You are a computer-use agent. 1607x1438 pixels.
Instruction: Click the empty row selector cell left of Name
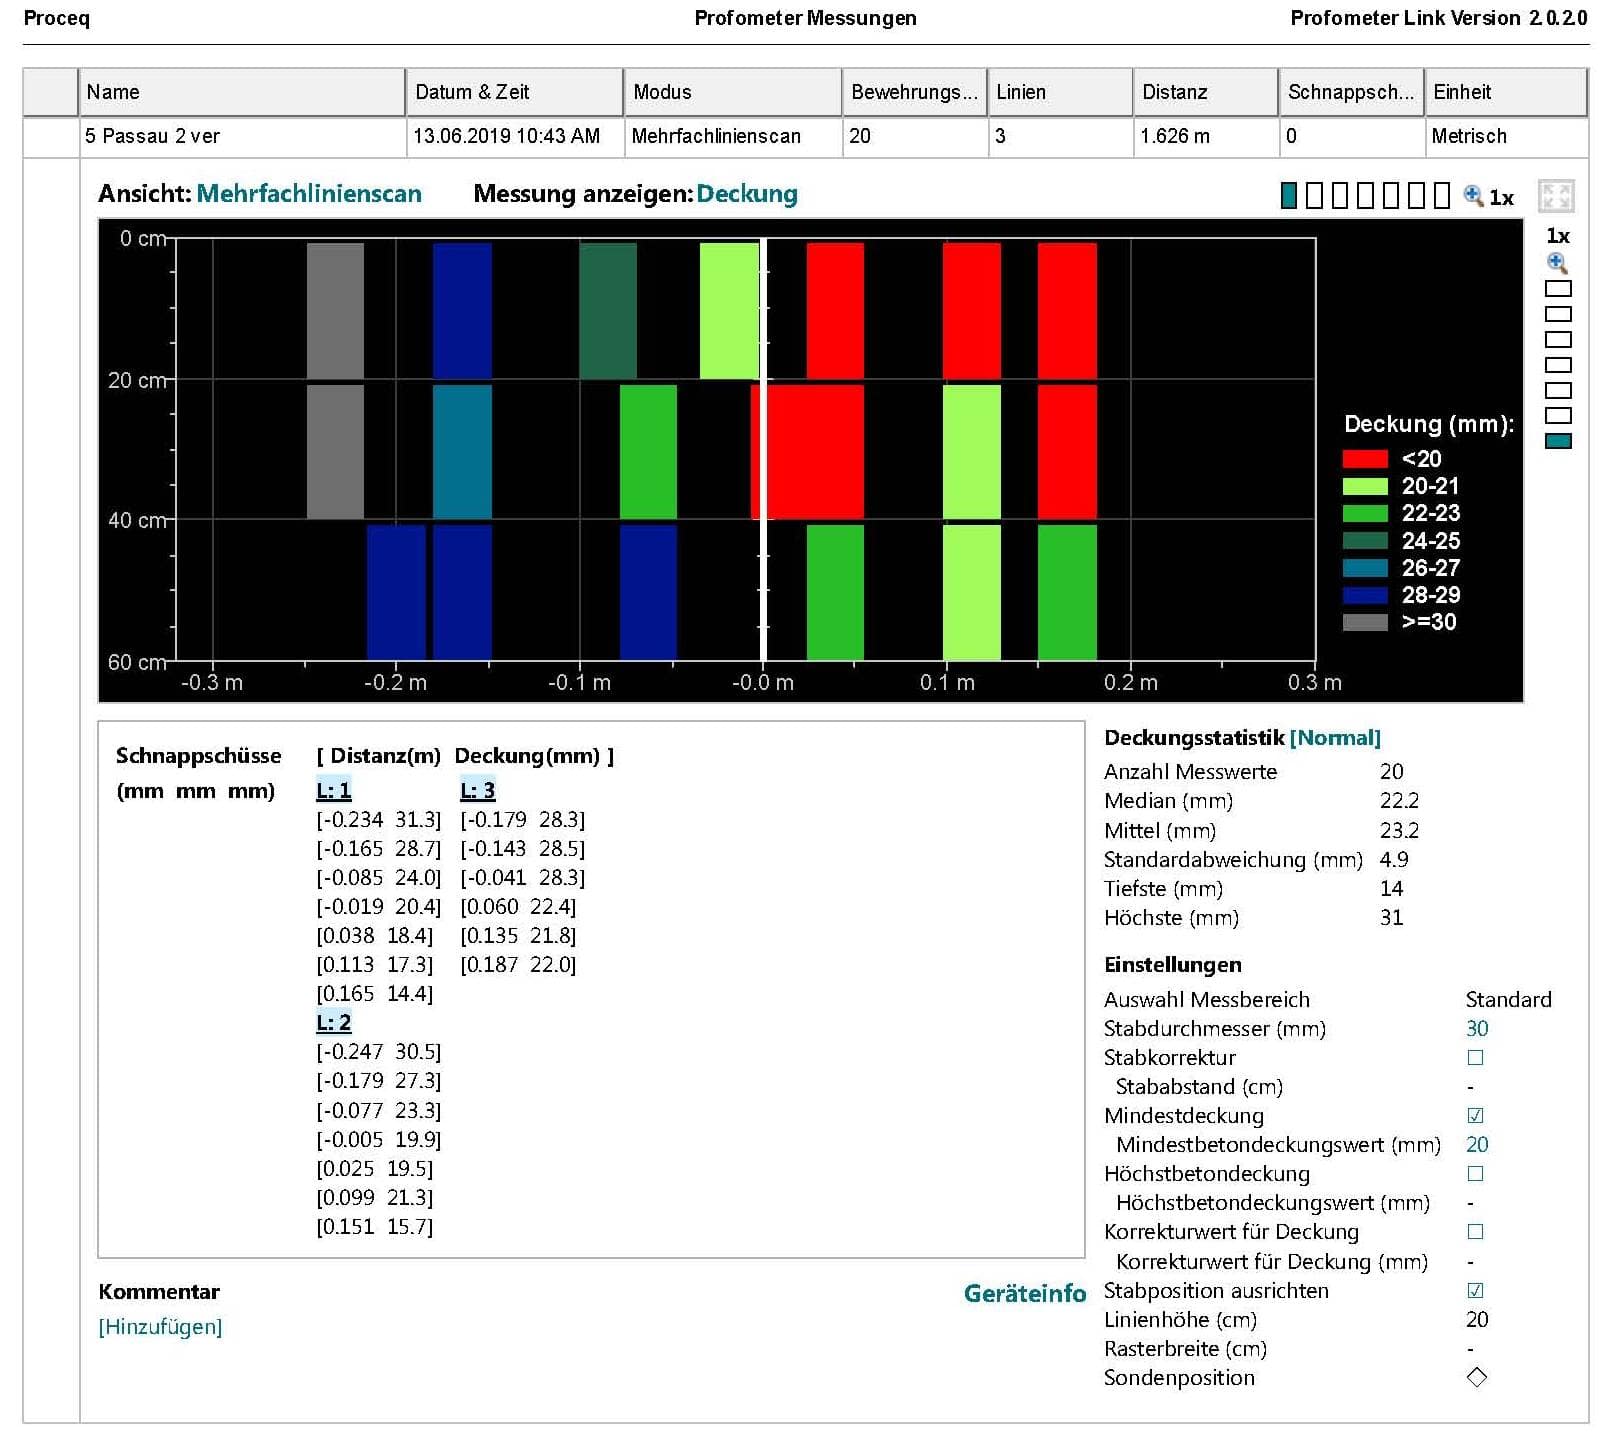[x=50, y=92]
